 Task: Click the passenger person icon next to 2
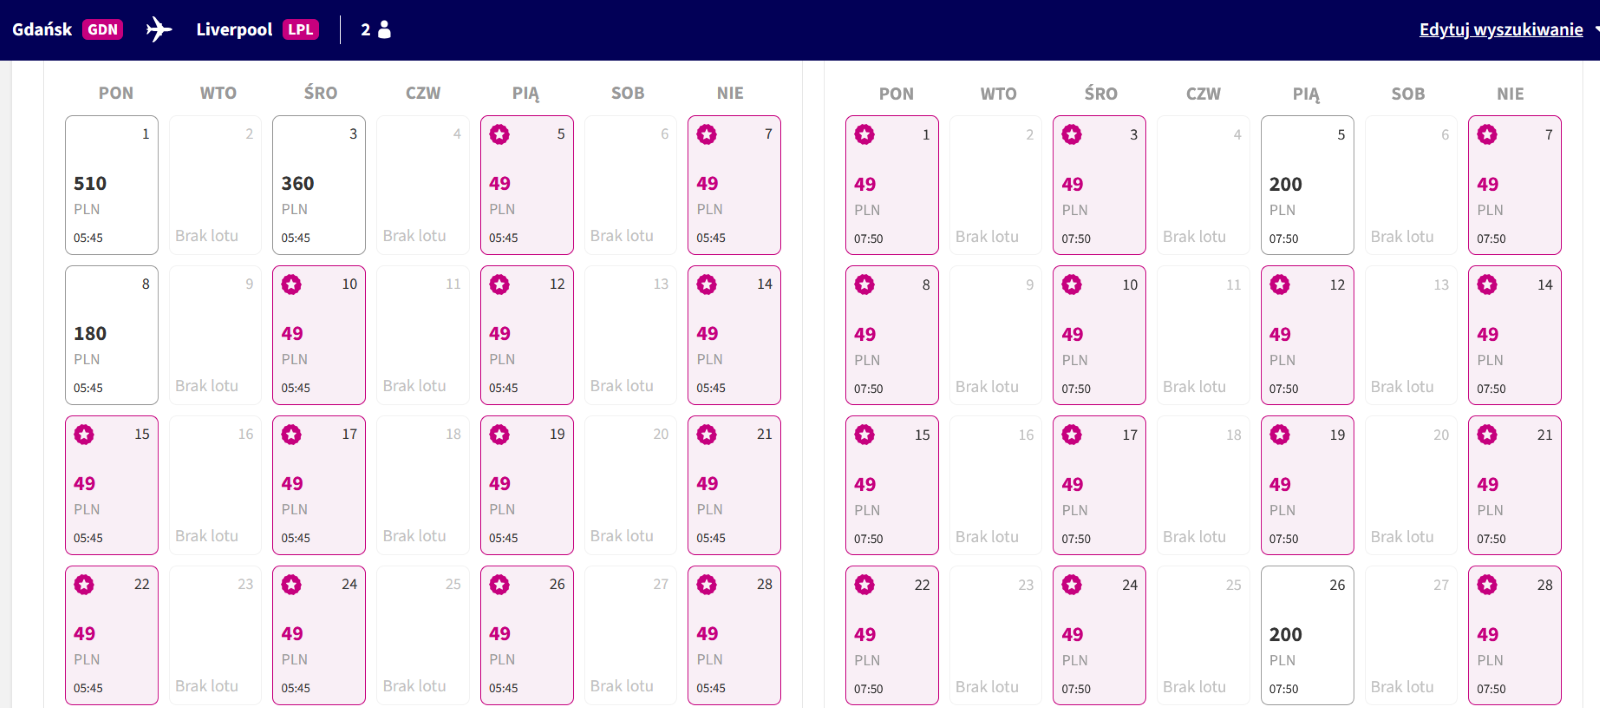[385, 29]
